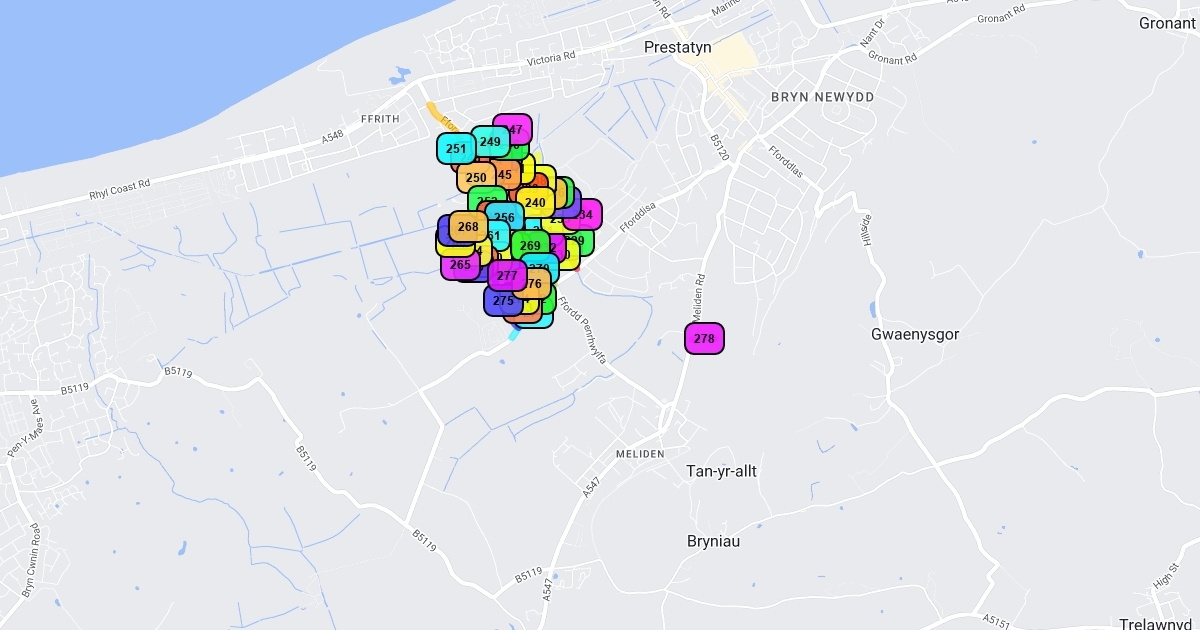
Task: Open the magenta marker numbered 265
Action: coord(460,265)
